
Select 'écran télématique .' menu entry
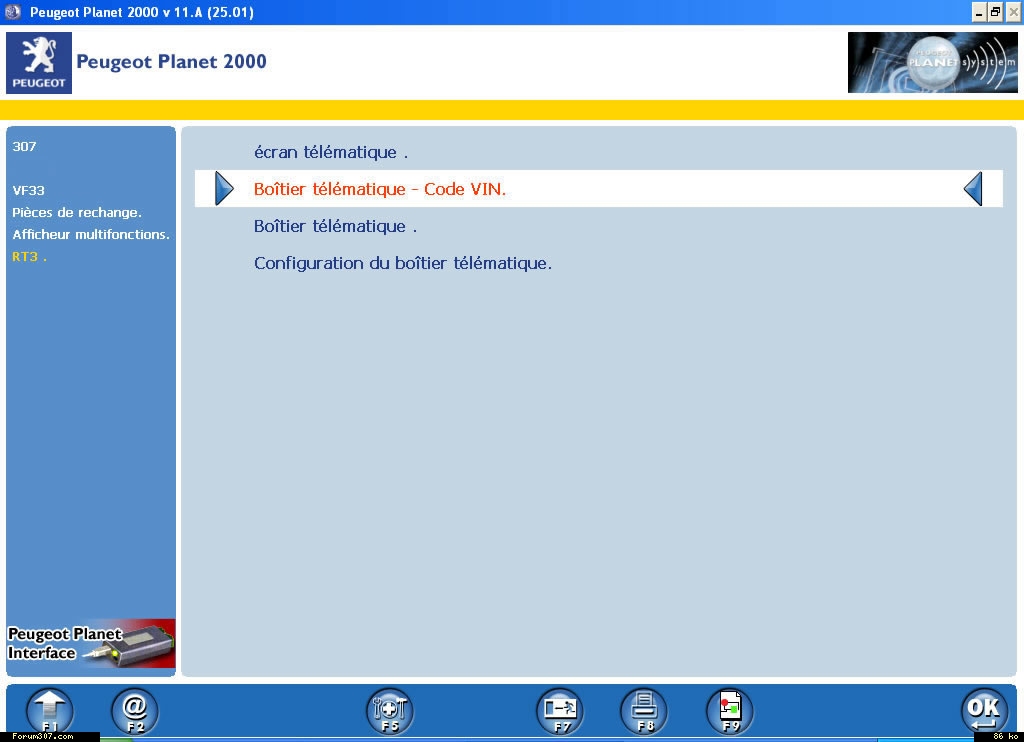click(x=330, y=152)
